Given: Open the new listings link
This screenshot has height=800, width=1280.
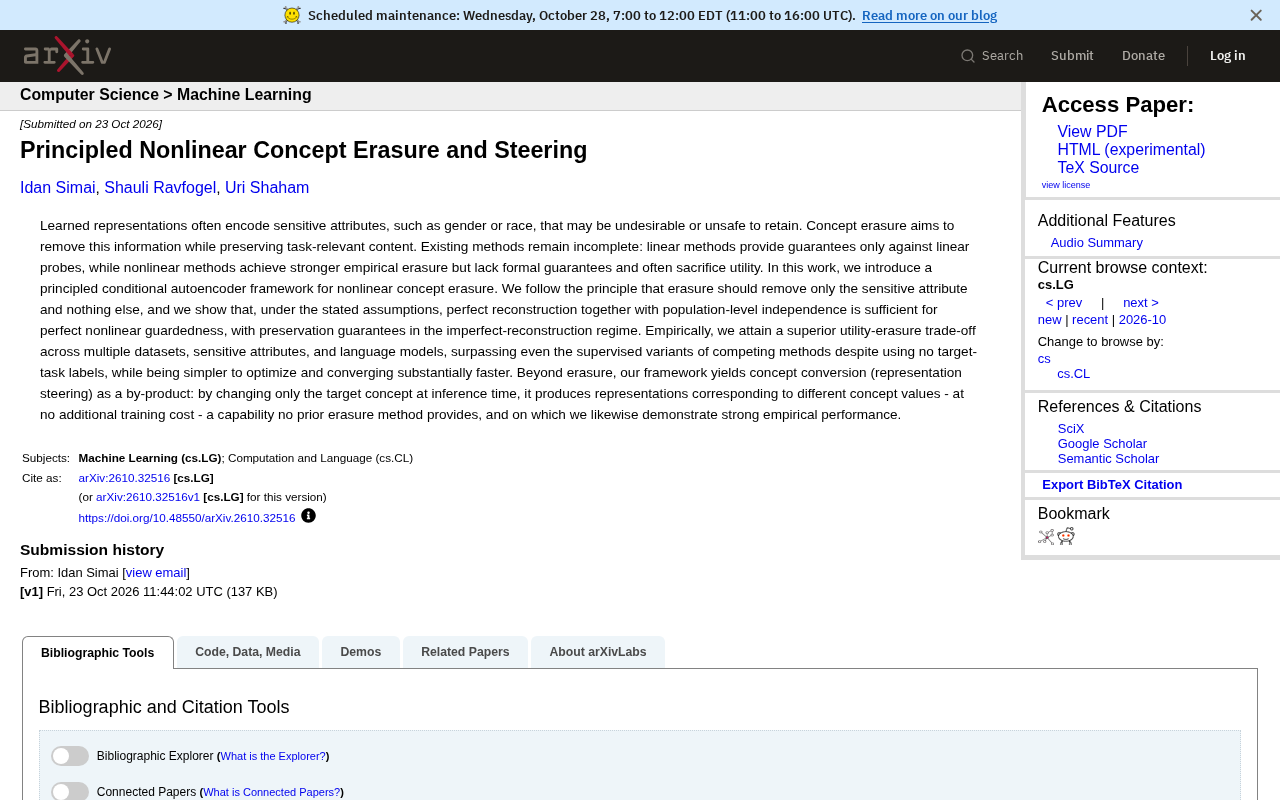Looking at the screenshot, I should point(1050,320).
